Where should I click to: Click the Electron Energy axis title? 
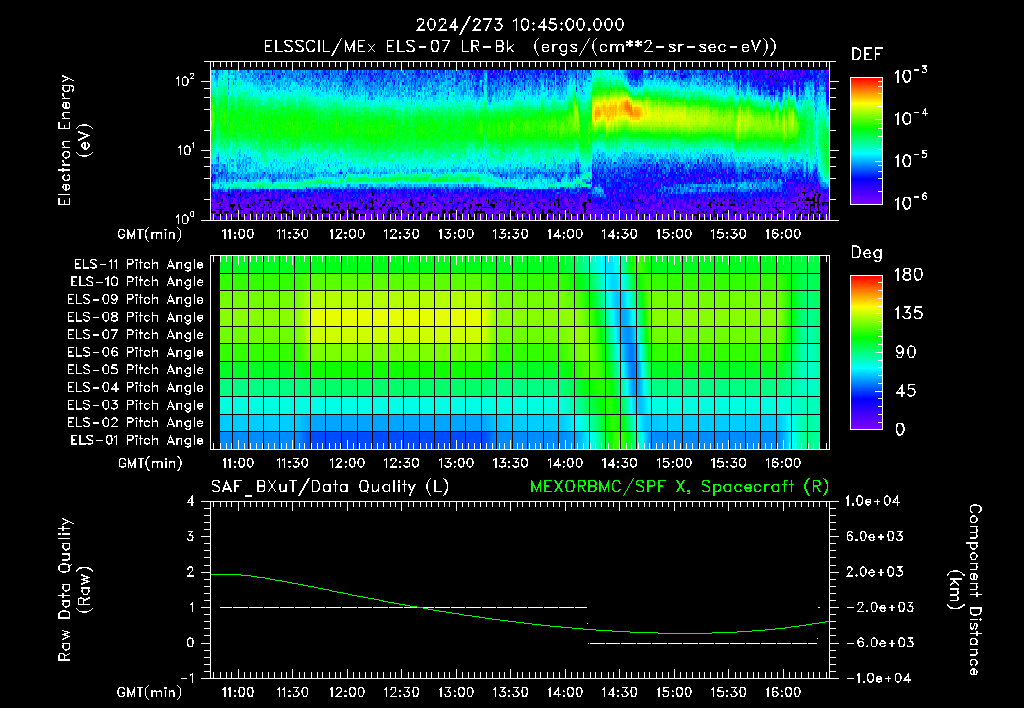[74, 140]
